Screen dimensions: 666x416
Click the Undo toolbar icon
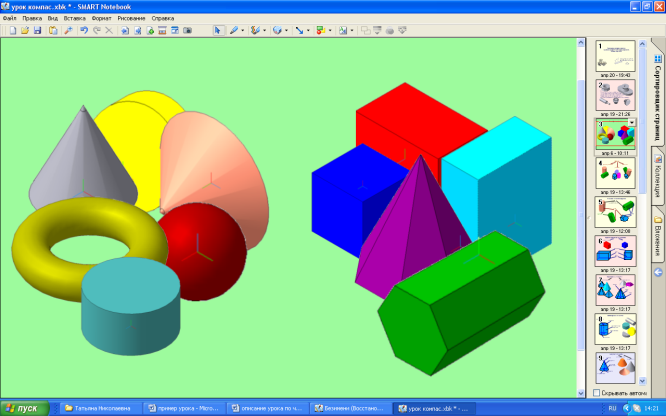click(x=84, y=30)
